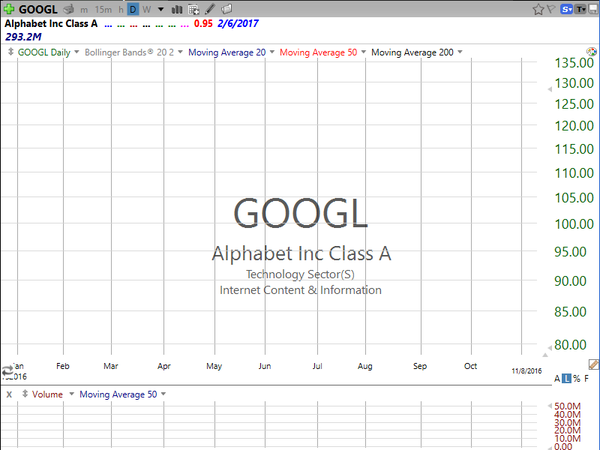This screenshot has width=600, height=450.
Task: Expand the Volume dropdown arrow
Action: (x=71, y=394)
